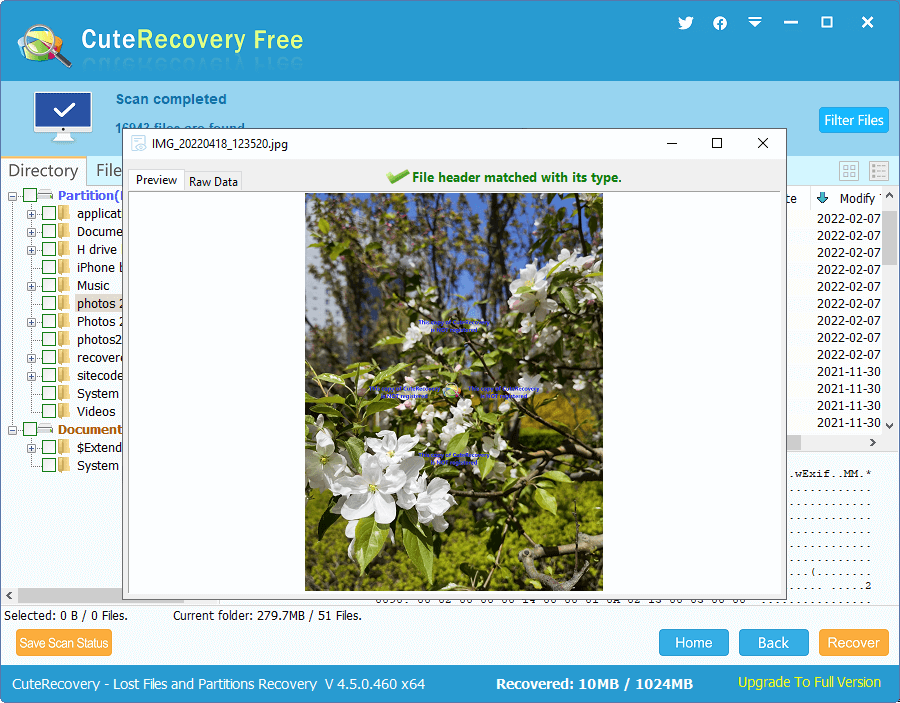Collapse the Partition tree root
This screenshot has height=703, width=900.
pyautogui.click(x=13, y=196)
